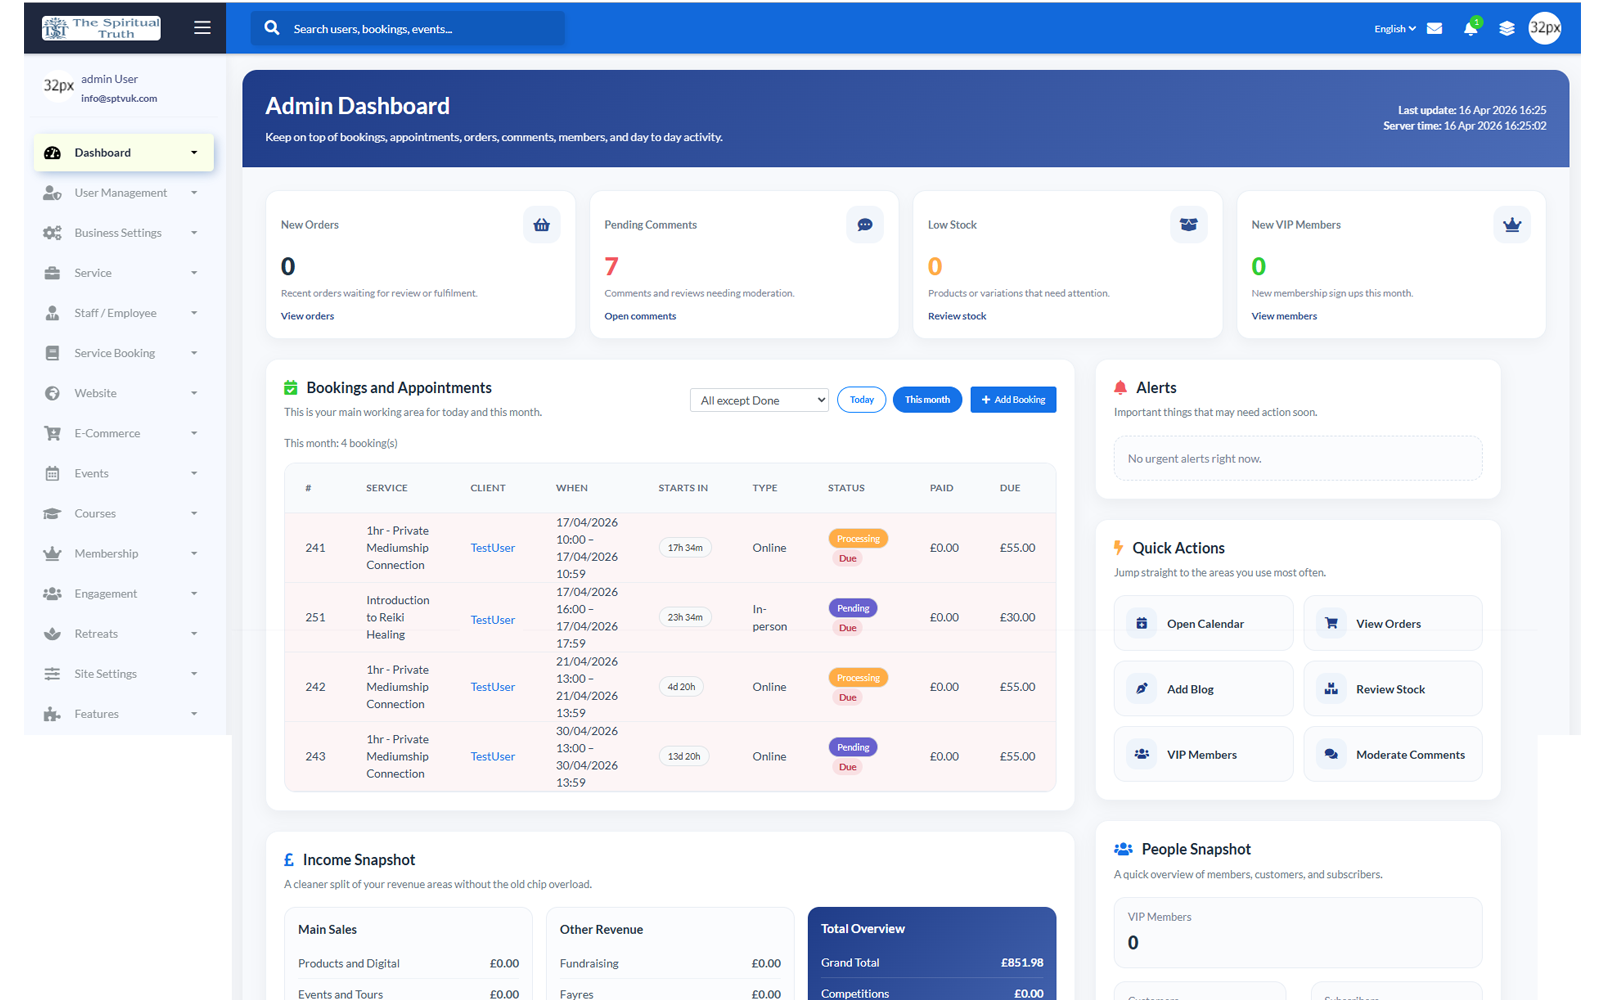Click TestUser link for booking 251
The height and width of the screenshot is (1000, 1600).
coord(492,619)
